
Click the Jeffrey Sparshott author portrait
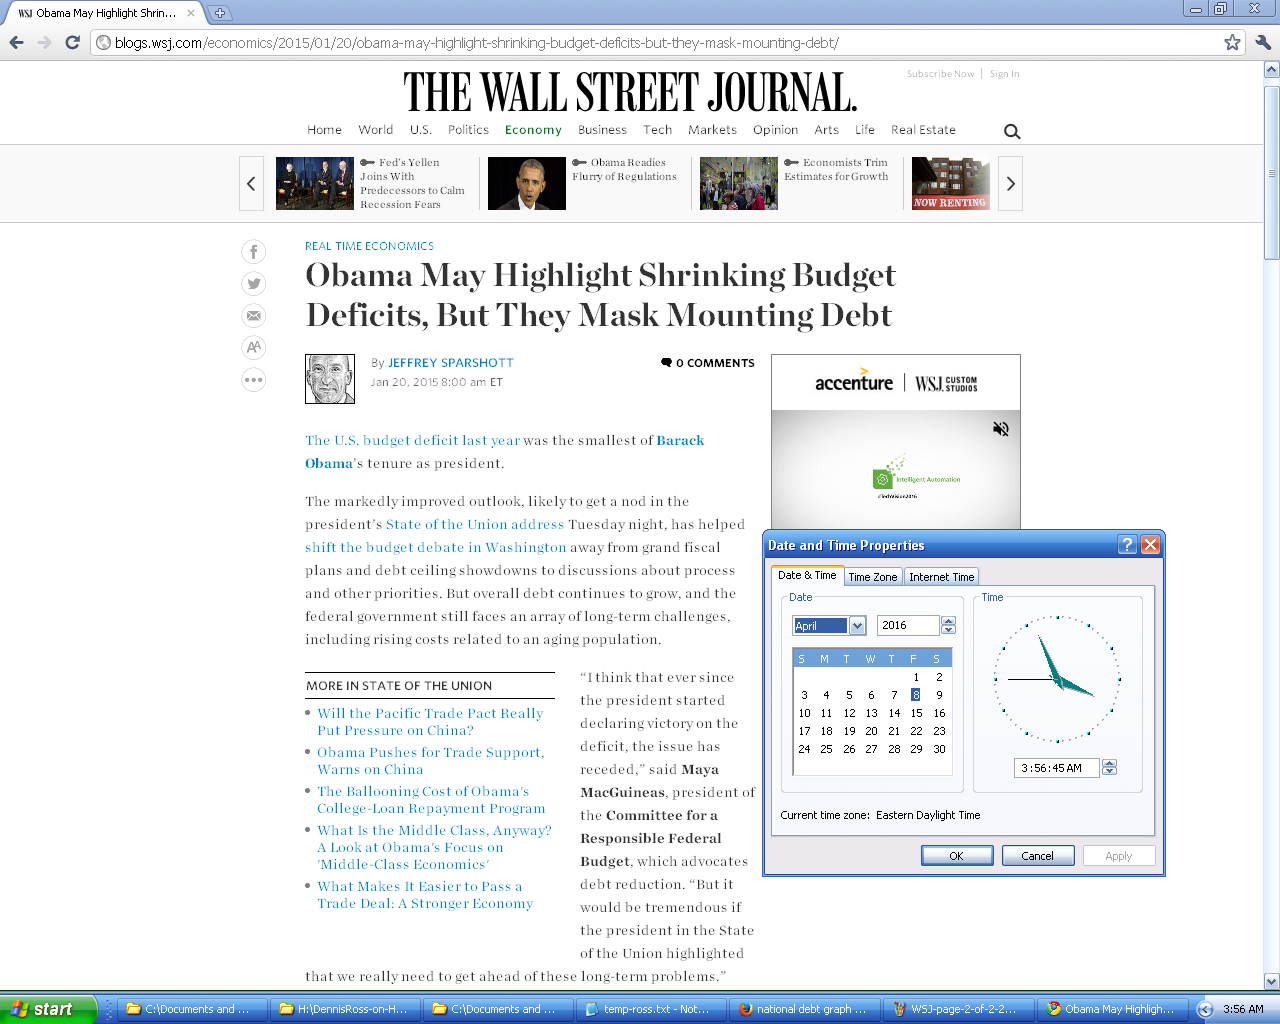(x=330, y=379)
